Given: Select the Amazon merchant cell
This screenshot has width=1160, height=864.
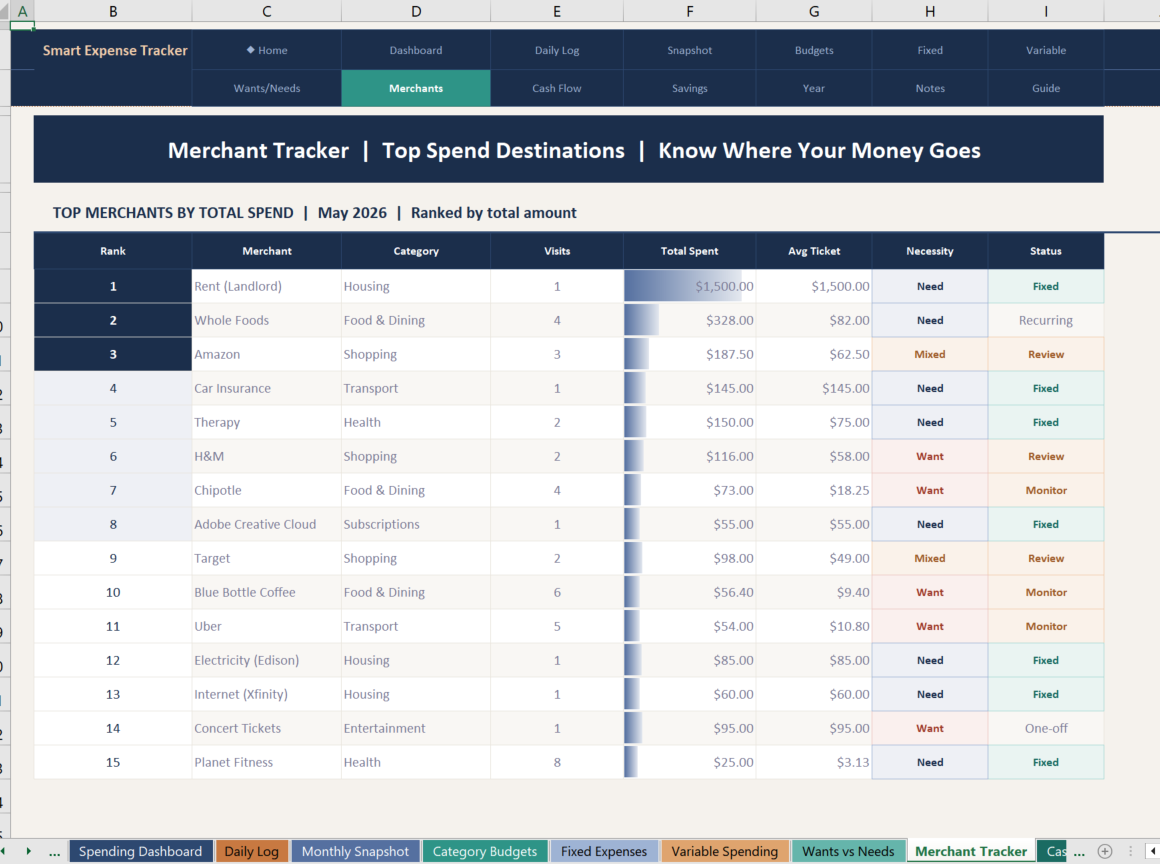Looking at the screenshot, I should [266, 354].
